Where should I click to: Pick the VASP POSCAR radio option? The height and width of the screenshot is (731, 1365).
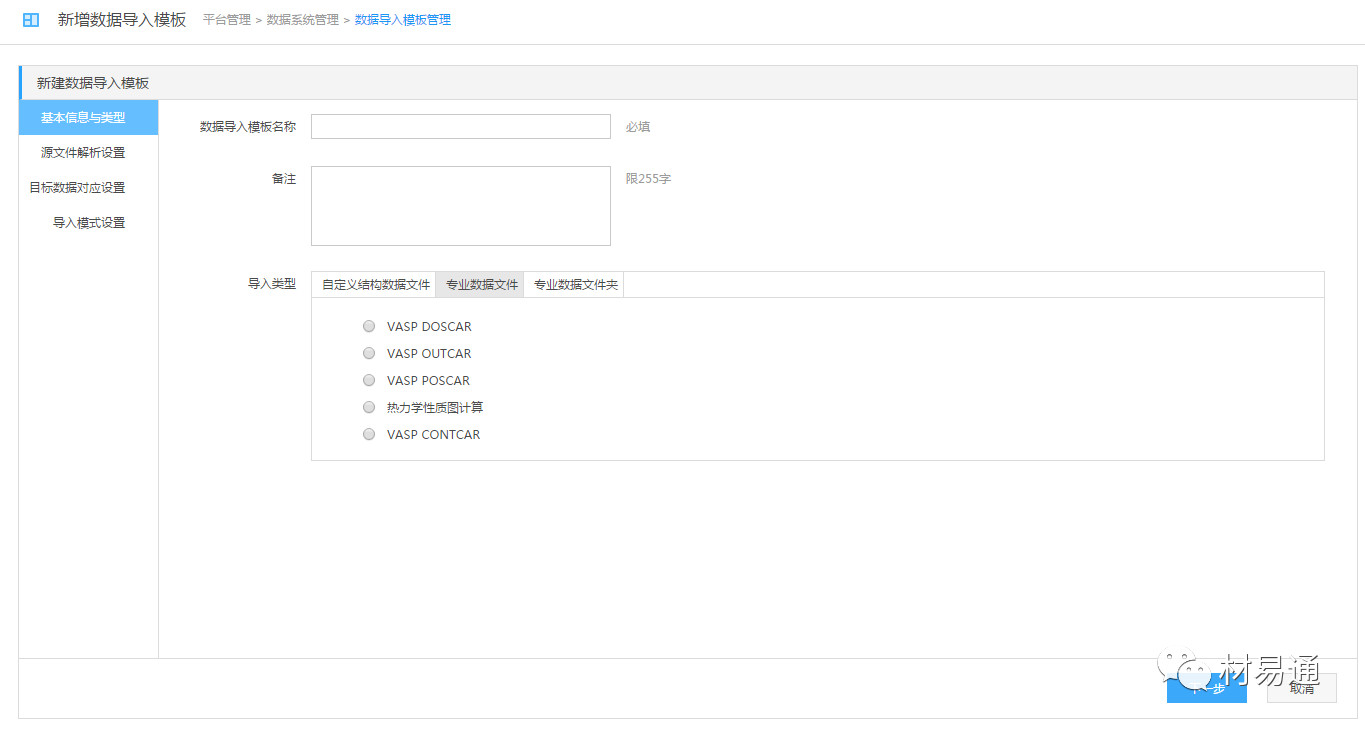pyautogui.click(x=369, y=381)
